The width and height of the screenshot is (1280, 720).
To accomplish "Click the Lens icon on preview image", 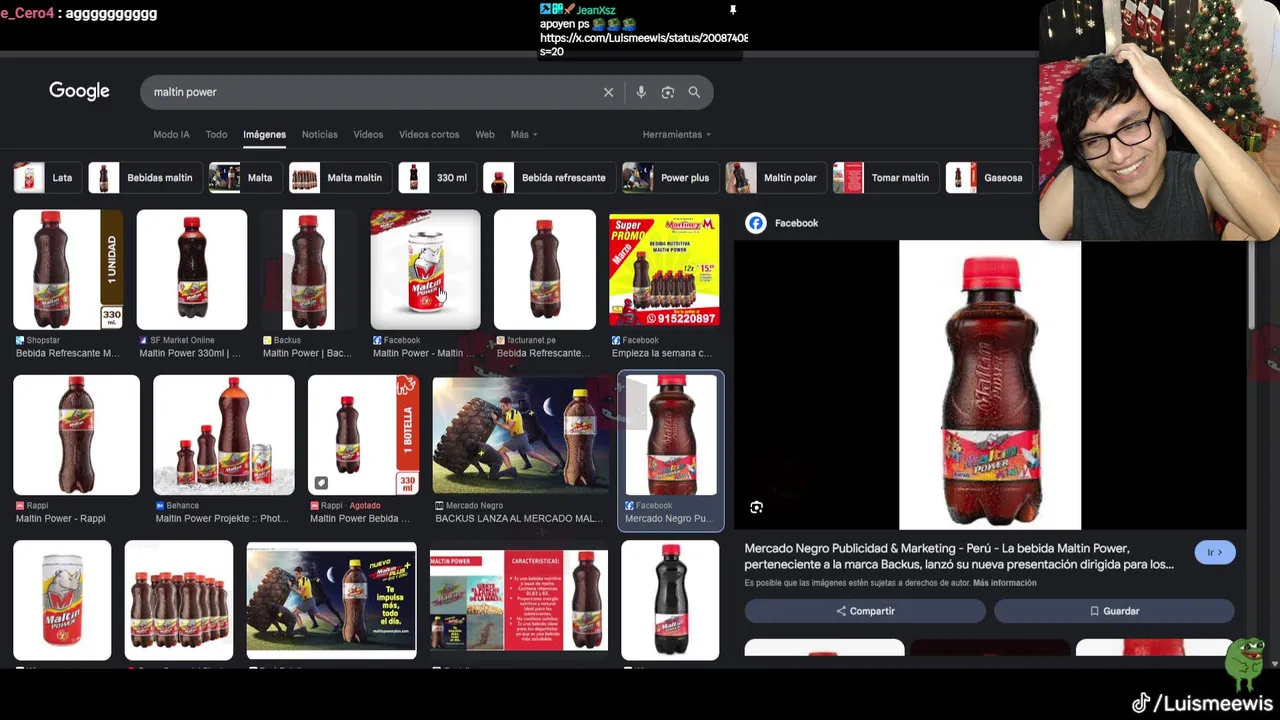I will (757, 508).
